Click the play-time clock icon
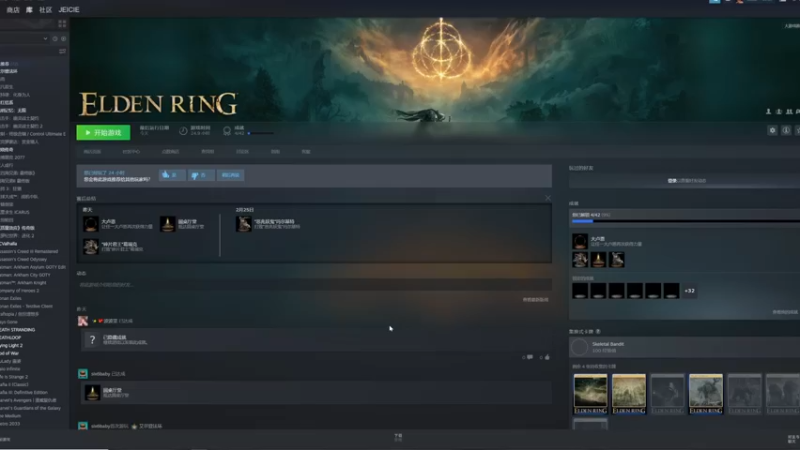Screen dimensions: 800x450 click(x=183, y=131)
